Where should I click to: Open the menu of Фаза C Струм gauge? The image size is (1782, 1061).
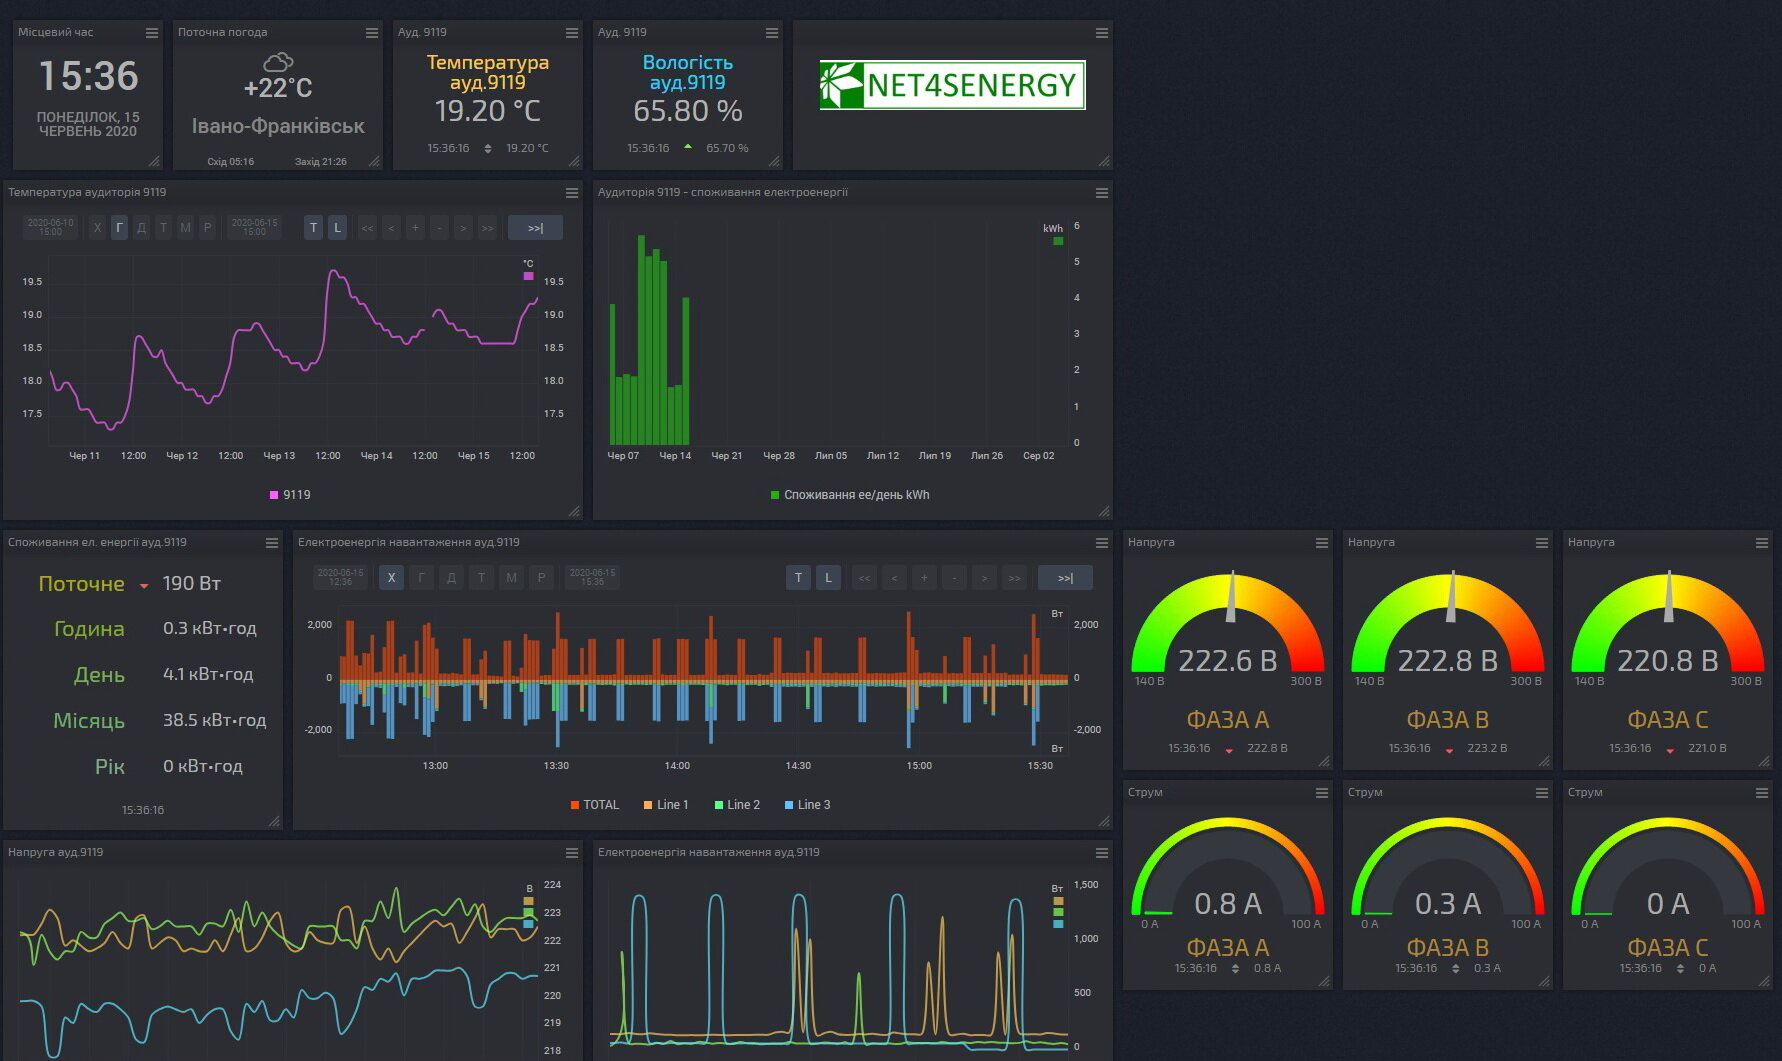tap(1762, 793)
